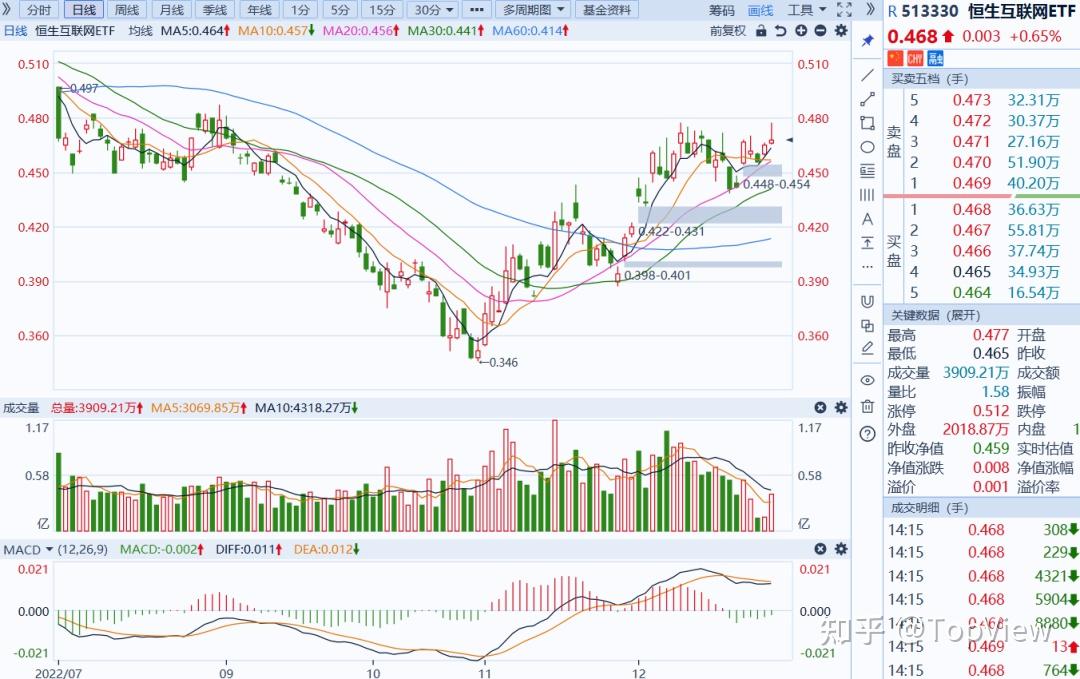This screenshot has width=1080, height=679.
Task: Click the pencil edit drawing icon
Action: (x=867, y=348)
